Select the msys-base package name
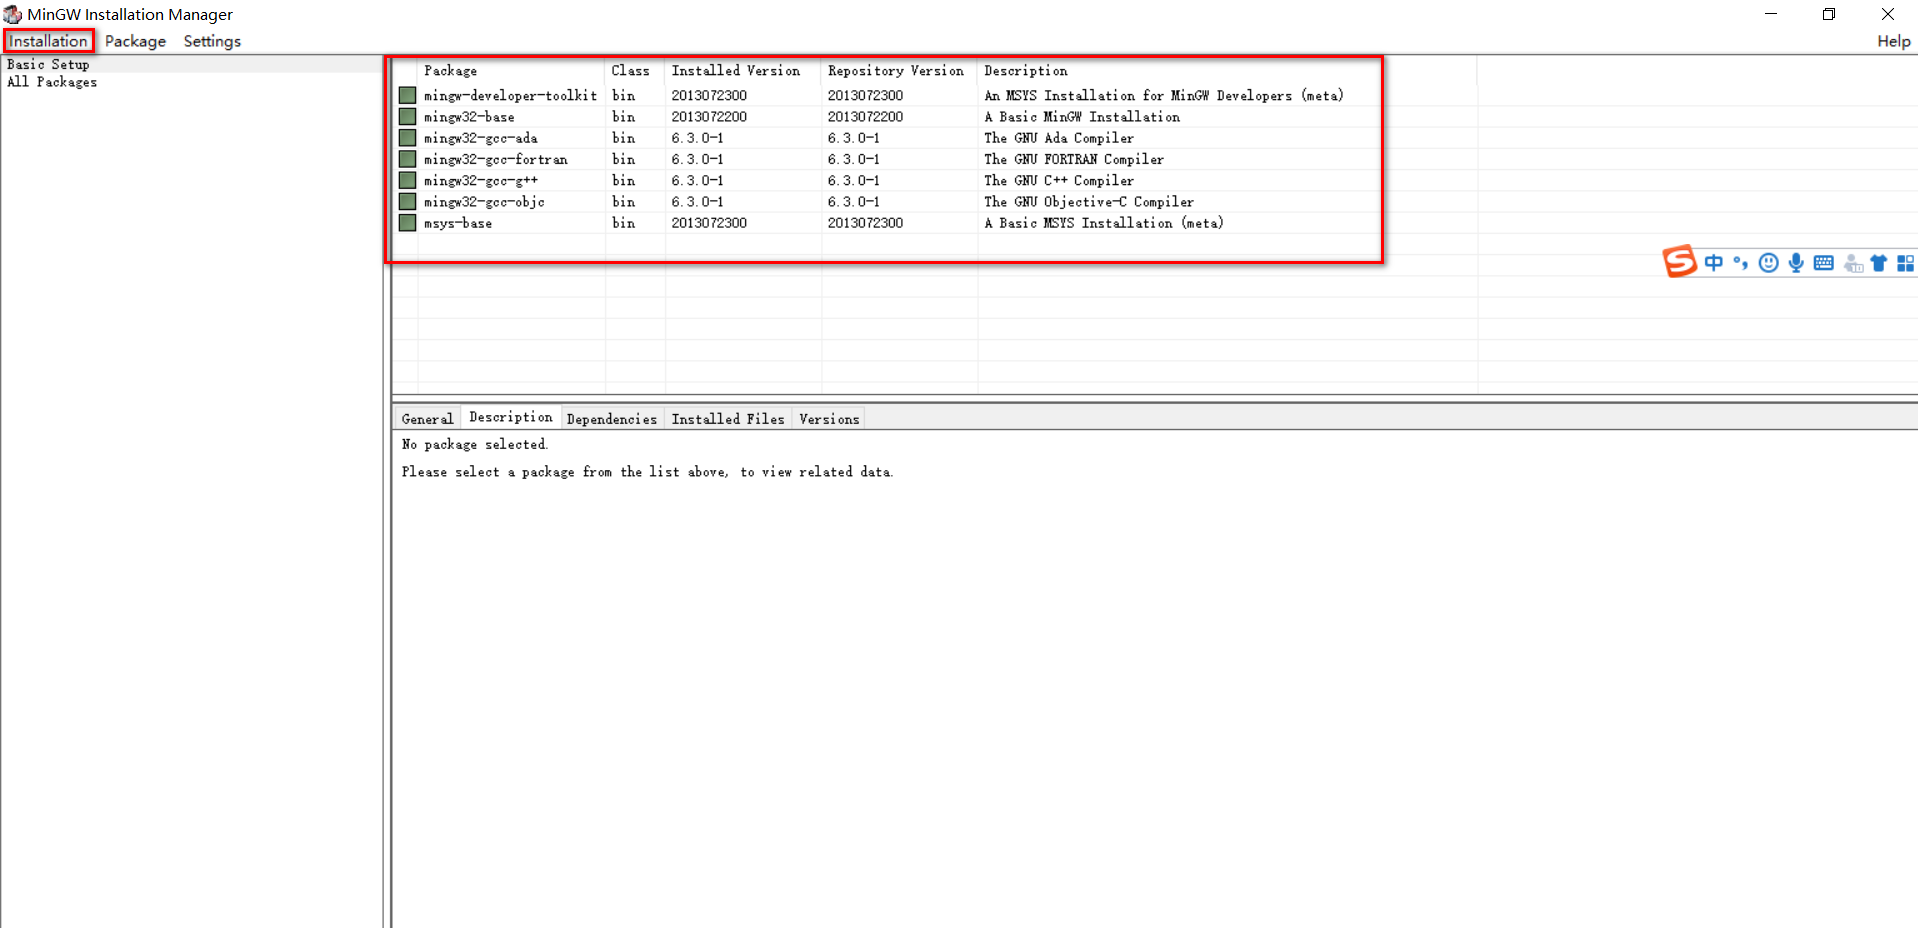This screenshot has height=928, width=1918. pos(457,222)
